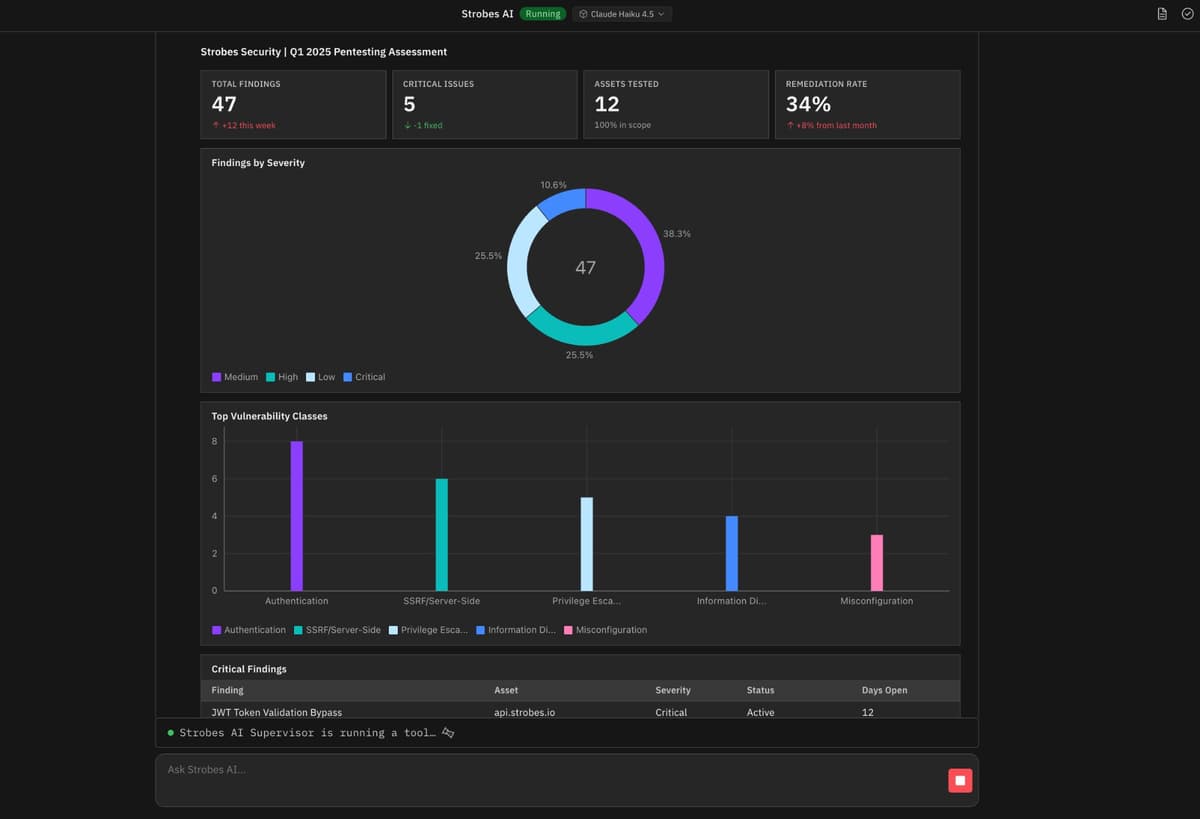Image resolution: width=1200 pixels, height=819 pixels.
Task: Open the JWT Token Validation Bypass finding
Action: click(277, 712)
